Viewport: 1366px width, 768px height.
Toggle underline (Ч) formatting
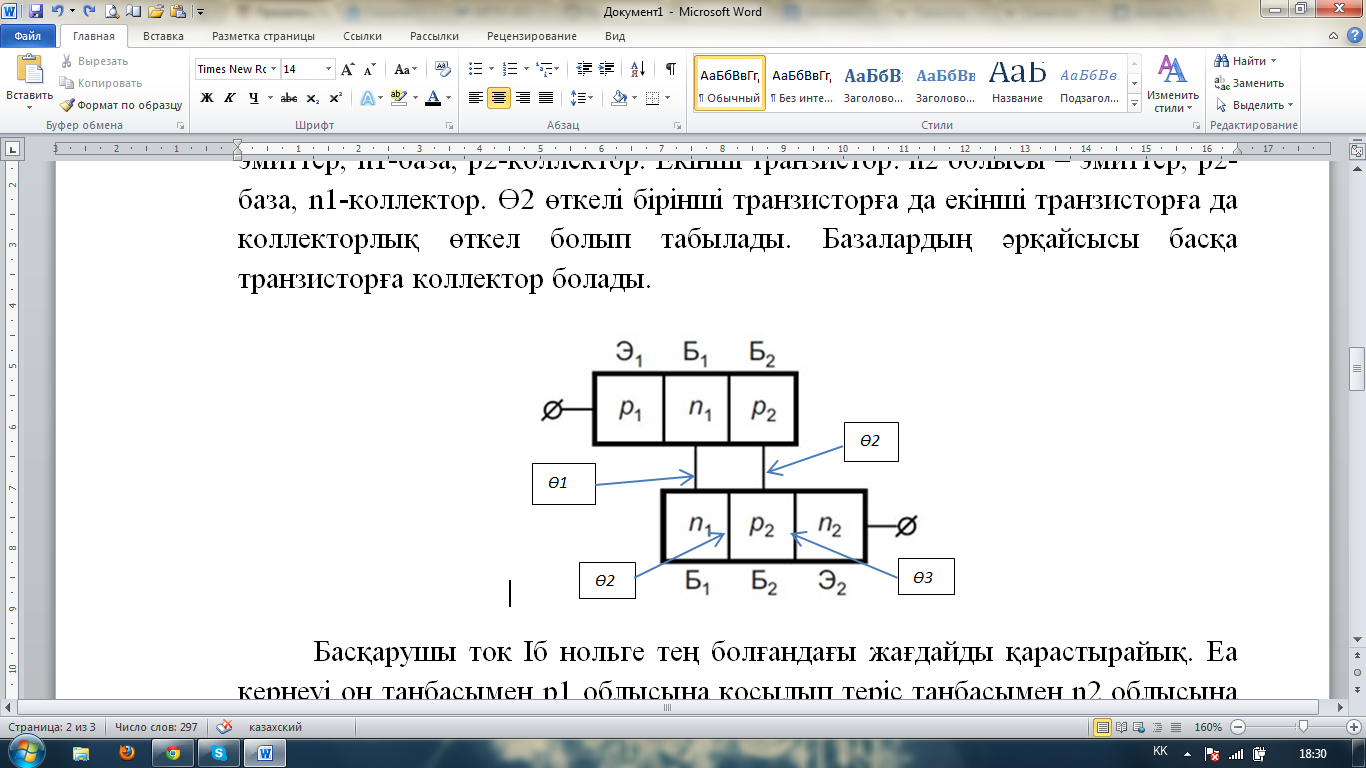point(254,98)
